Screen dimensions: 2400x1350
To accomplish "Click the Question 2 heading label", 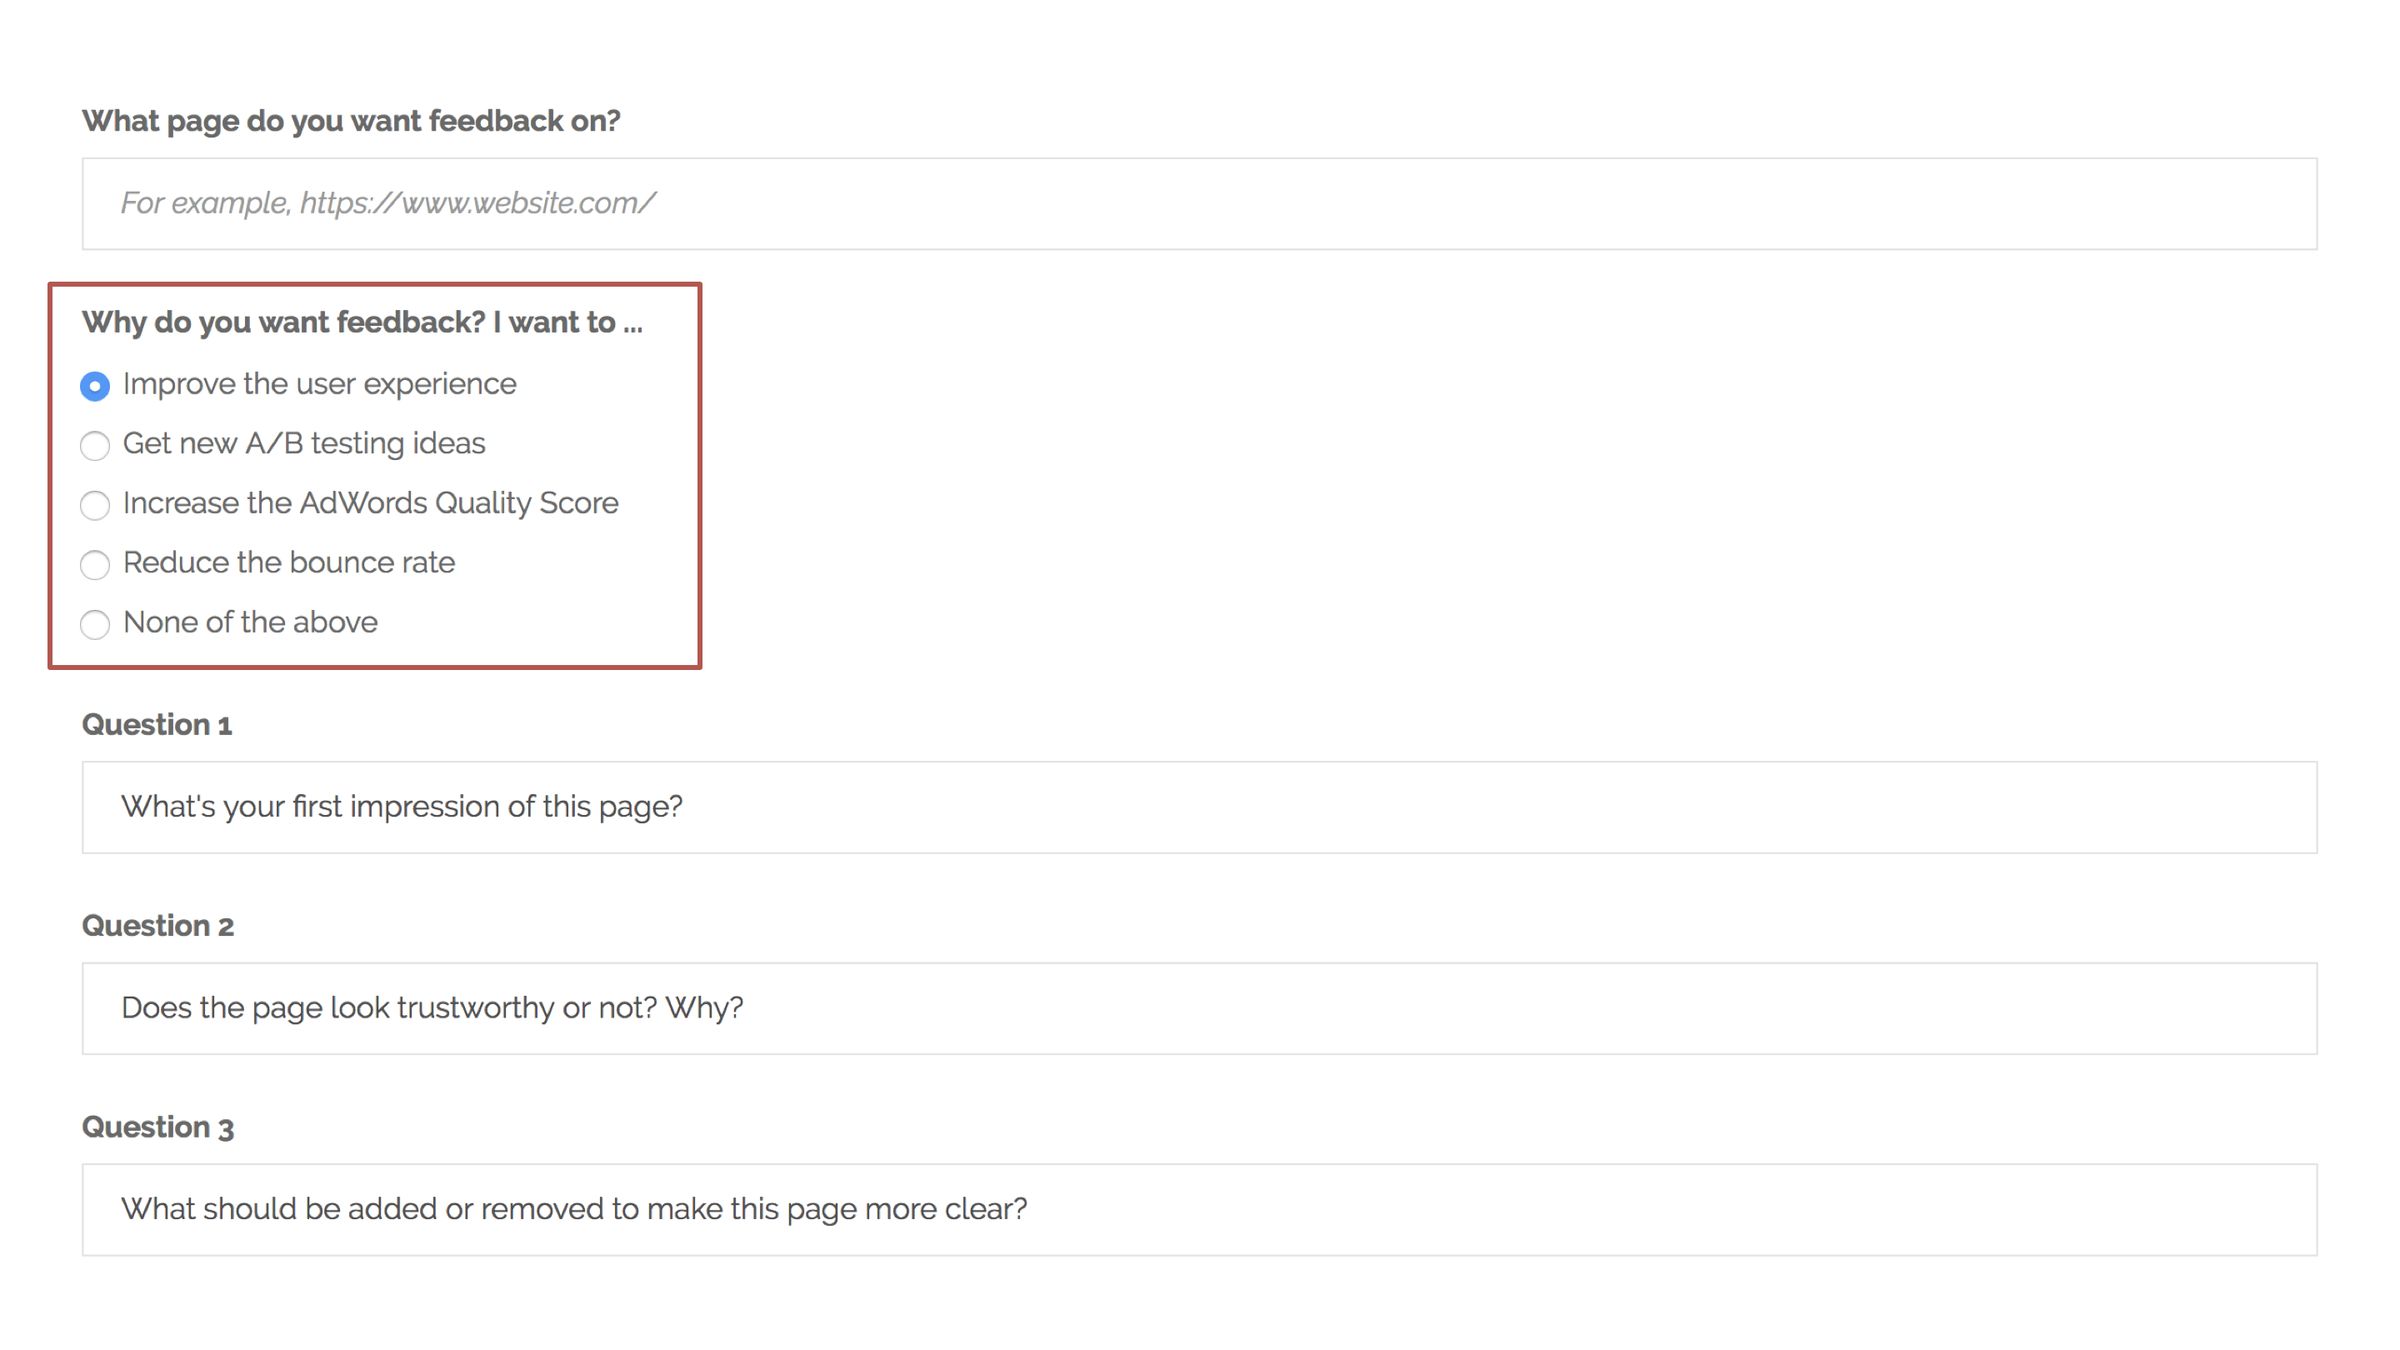I will (x=158, y=926).
